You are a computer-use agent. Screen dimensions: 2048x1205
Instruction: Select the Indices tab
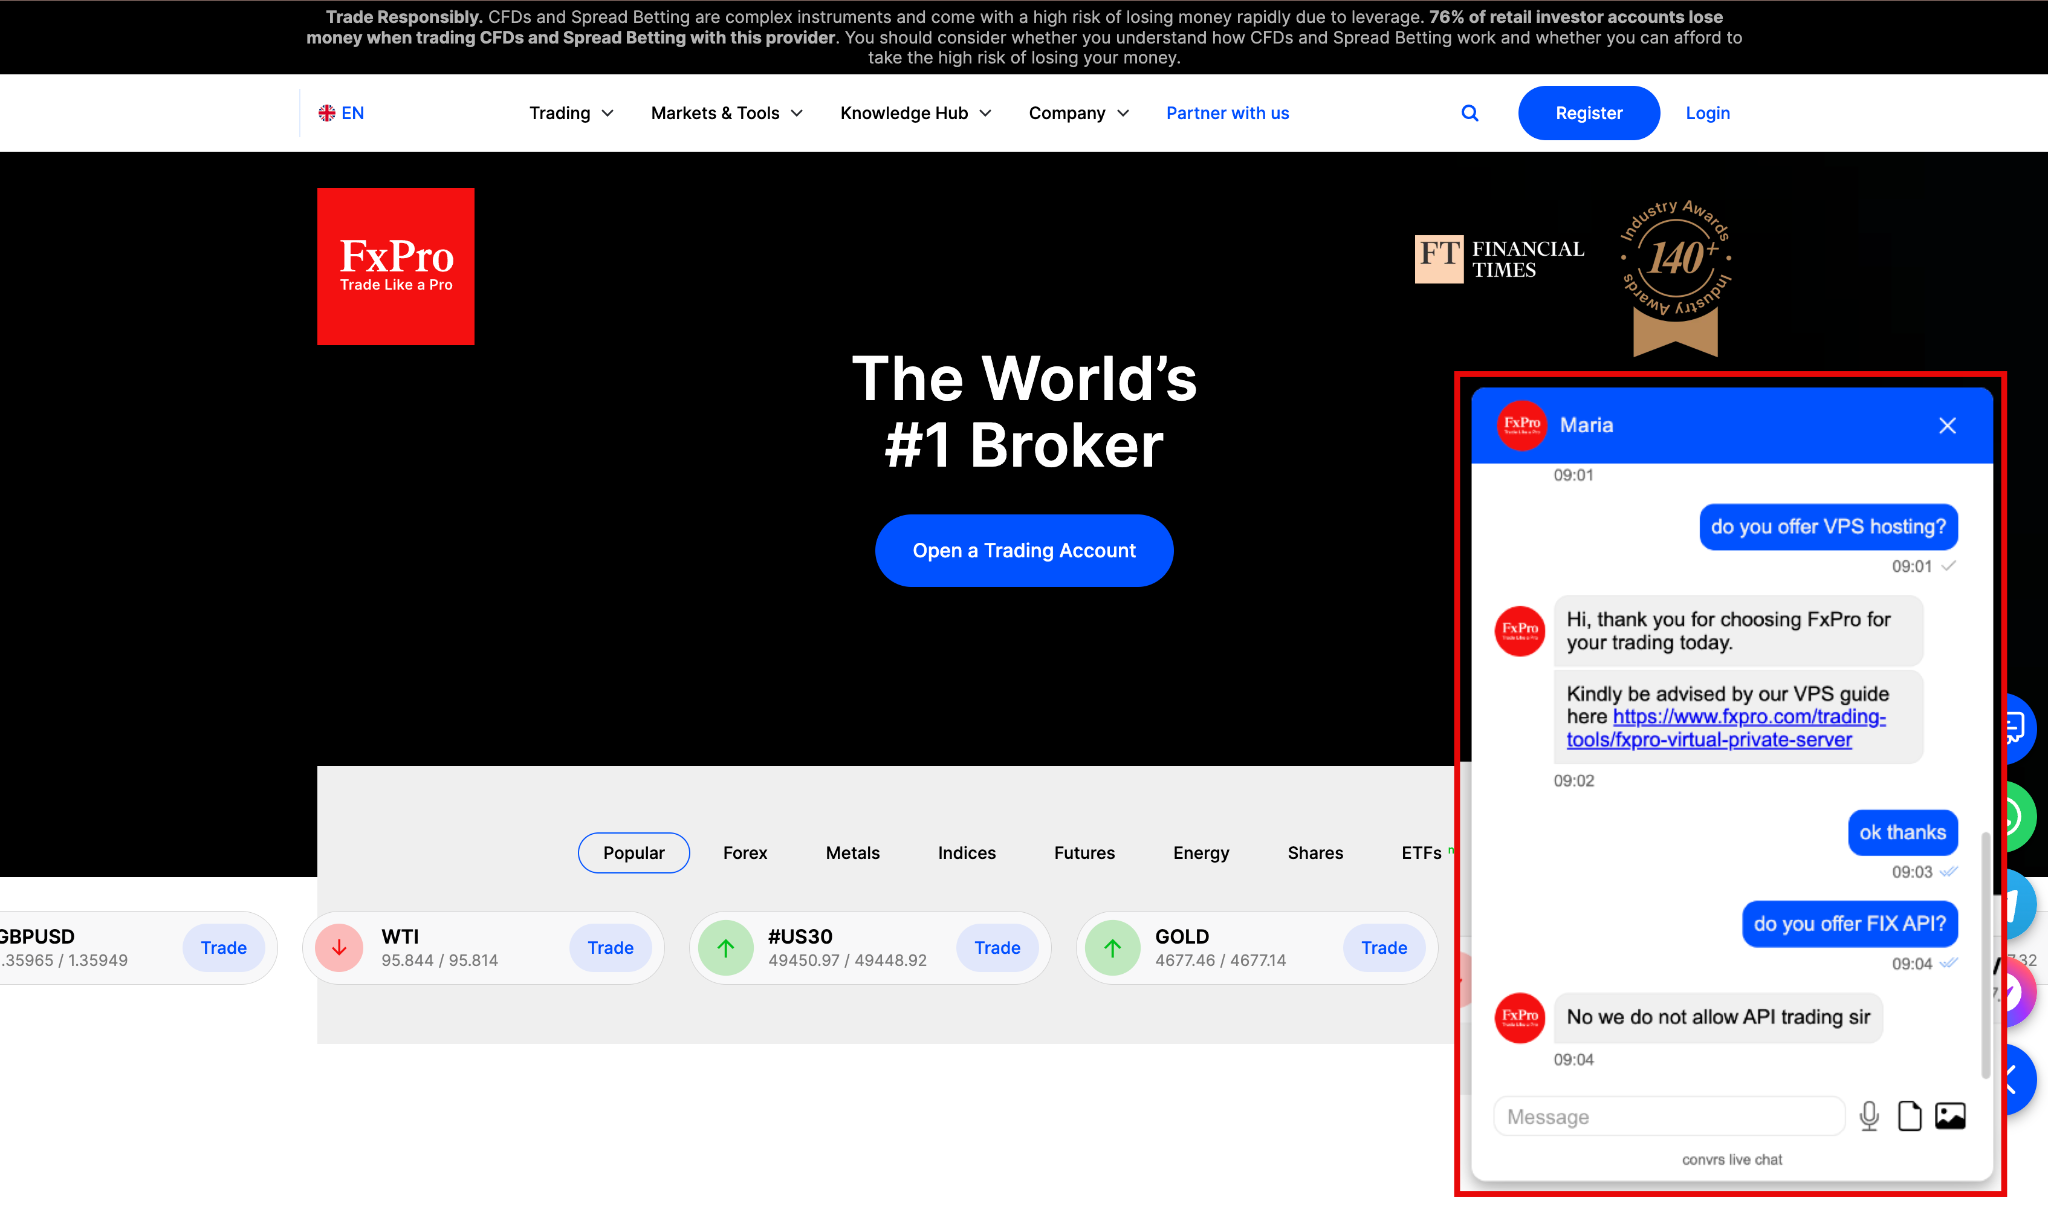967,853
